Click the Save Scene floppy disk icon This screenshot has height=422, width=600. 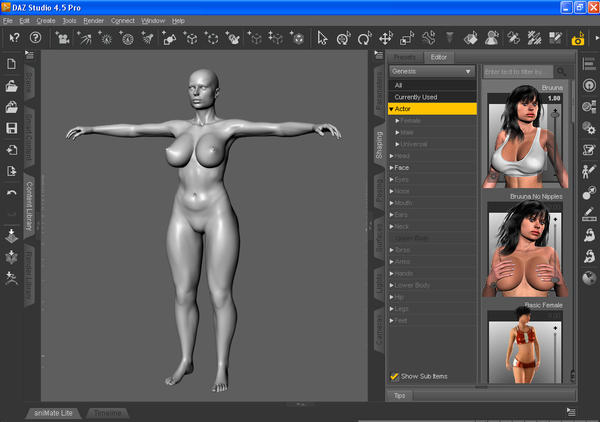click(x=11, y=129)
